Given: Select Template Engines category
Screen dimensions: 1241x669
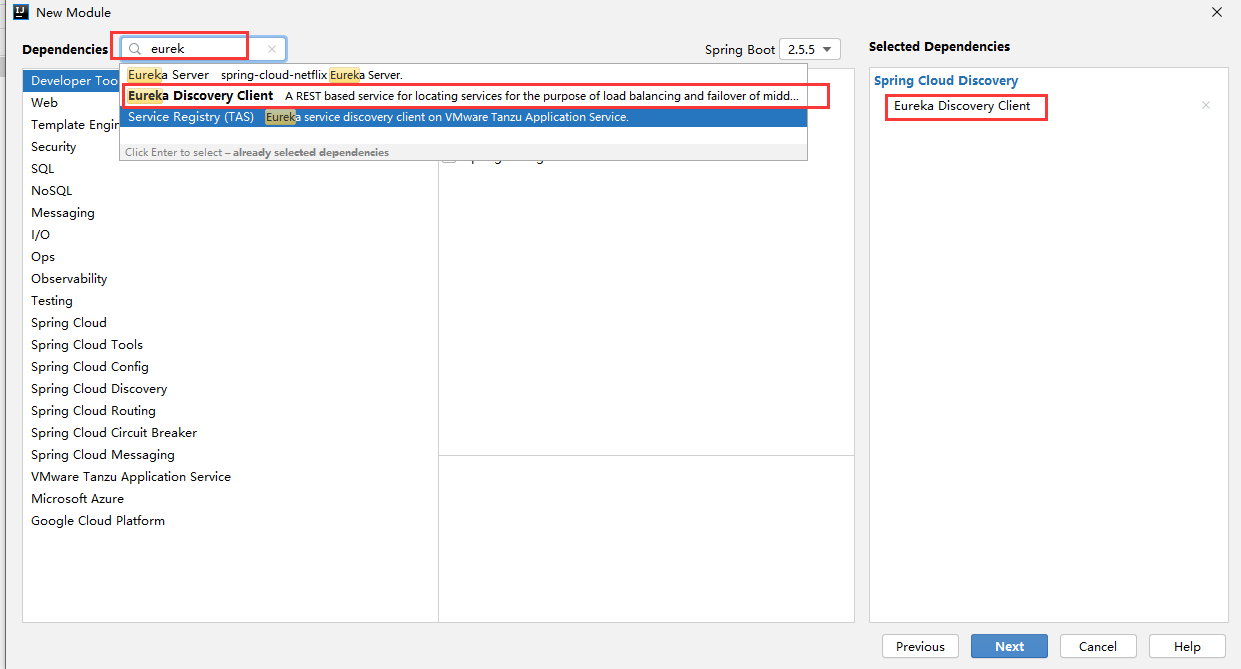Looking at the screenshot, I should (x=75, y=125).
